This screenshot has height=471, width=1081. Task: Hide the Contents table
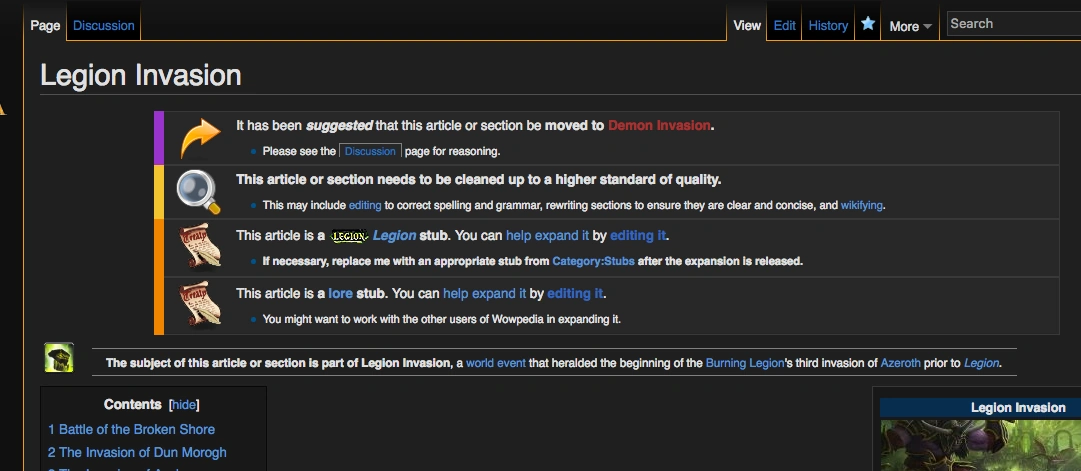[183, 405]
